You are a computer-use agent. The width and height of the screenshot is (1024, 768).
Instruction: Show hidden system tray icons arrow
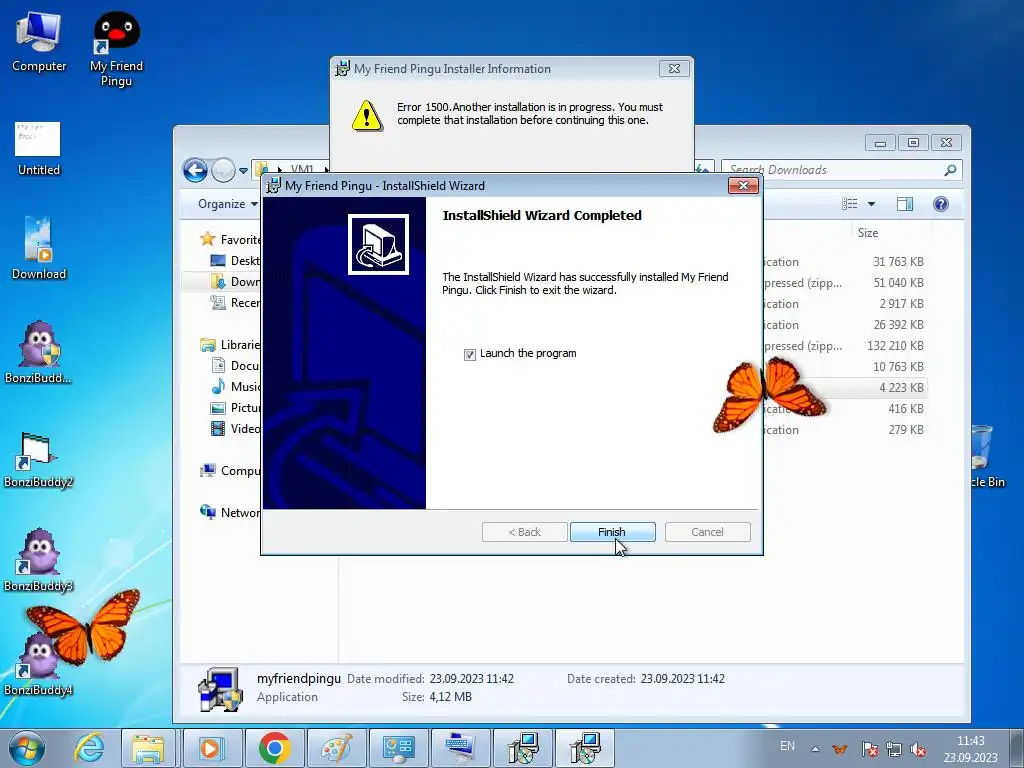tap(815, 749)
